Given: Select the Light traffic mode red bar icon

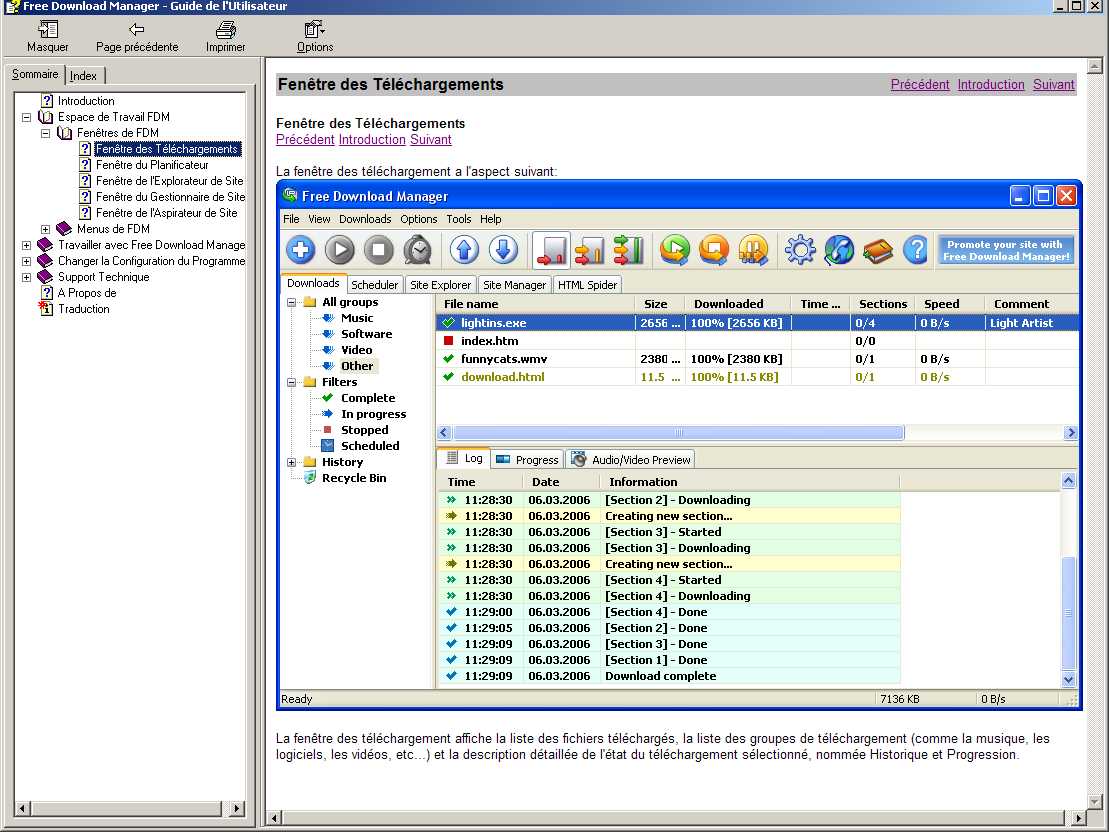Looking at the screenshot, I should coord(552,250).
